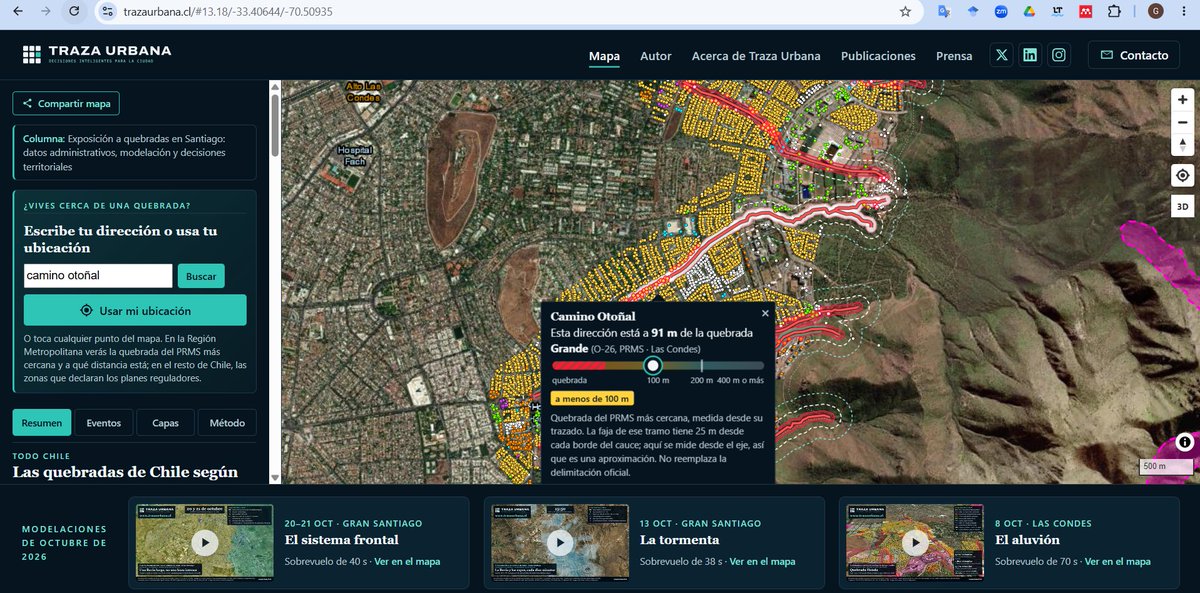Image resolution: width=1200 pixels, height=593 pixels.
Task: Open the LinkedIn icon in the header
Action: pyautogui.click(x=1030, y=55)
